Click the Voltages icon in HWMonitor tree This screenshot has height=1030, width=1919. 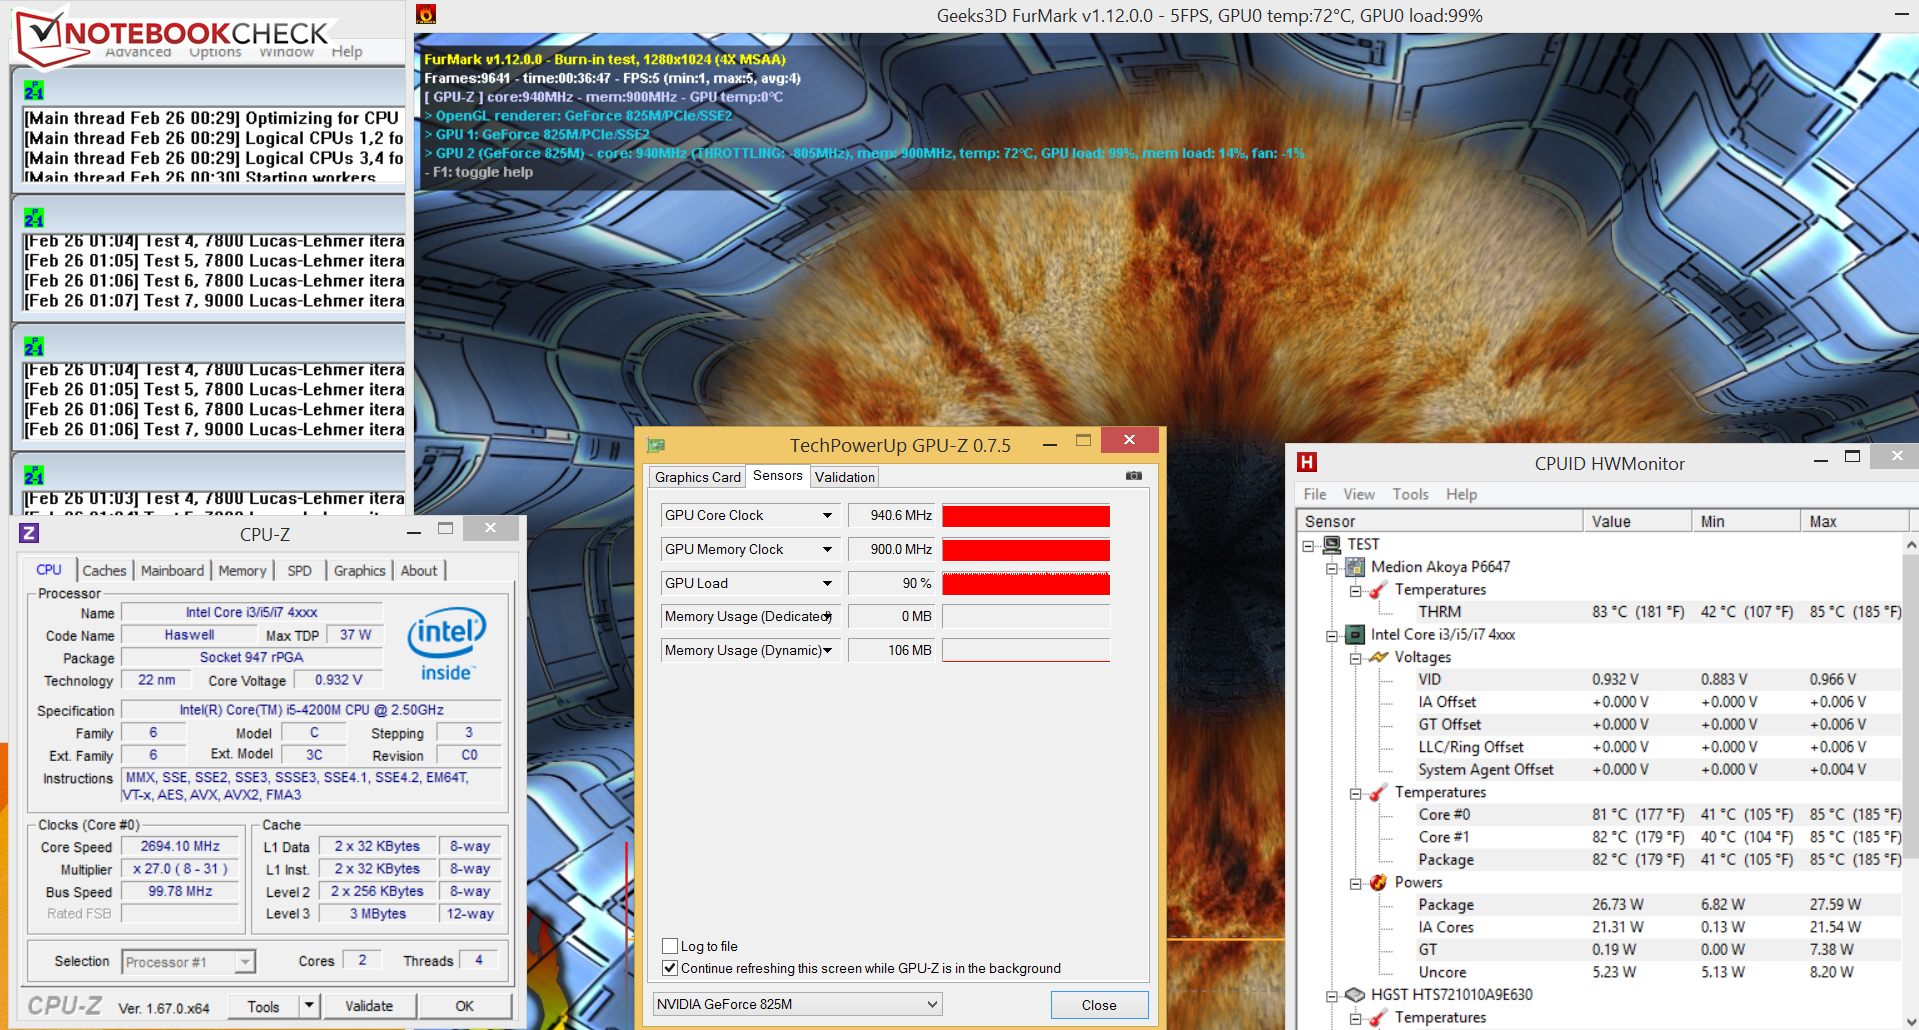coord(1379,657)
